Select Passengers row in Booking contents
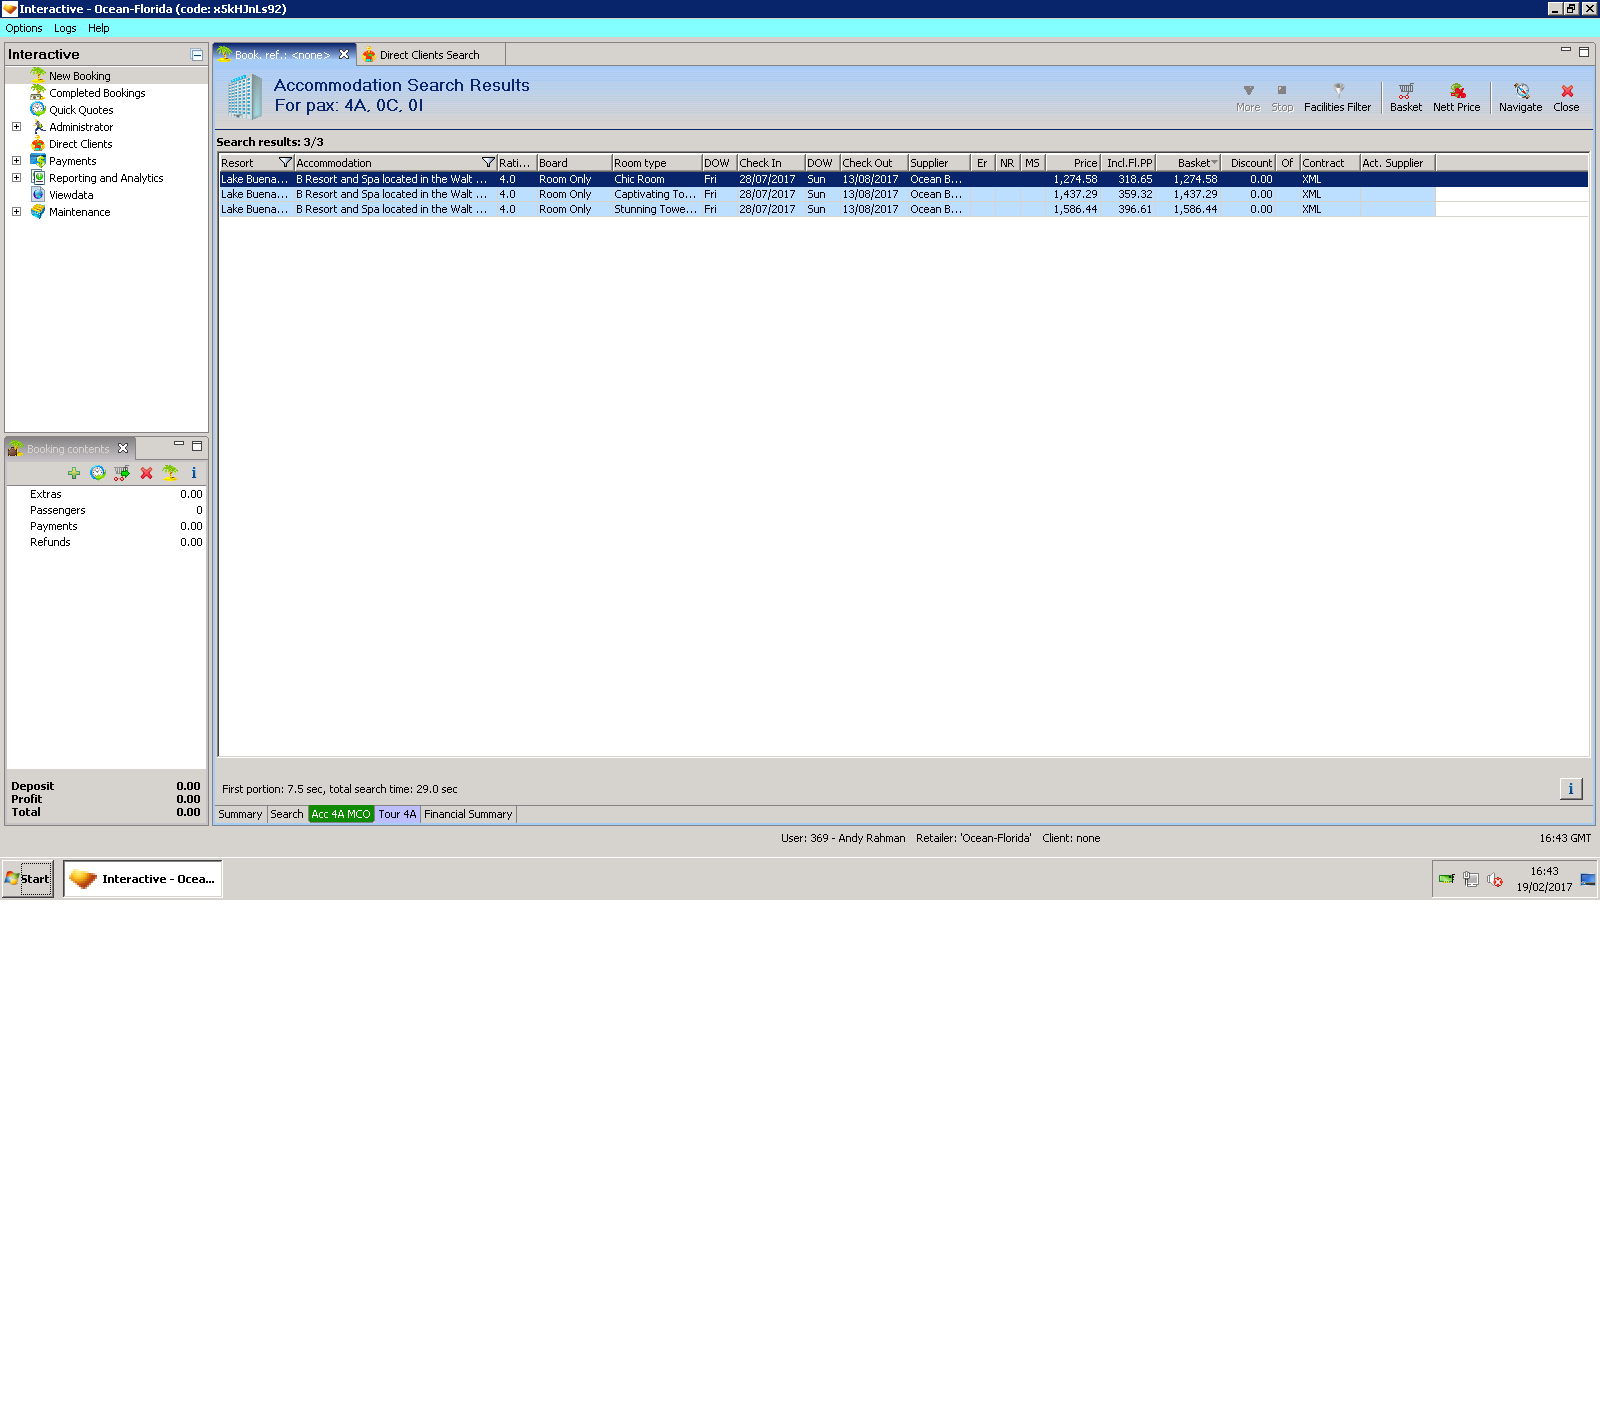 pyautogui.click(x=106, y=510)
